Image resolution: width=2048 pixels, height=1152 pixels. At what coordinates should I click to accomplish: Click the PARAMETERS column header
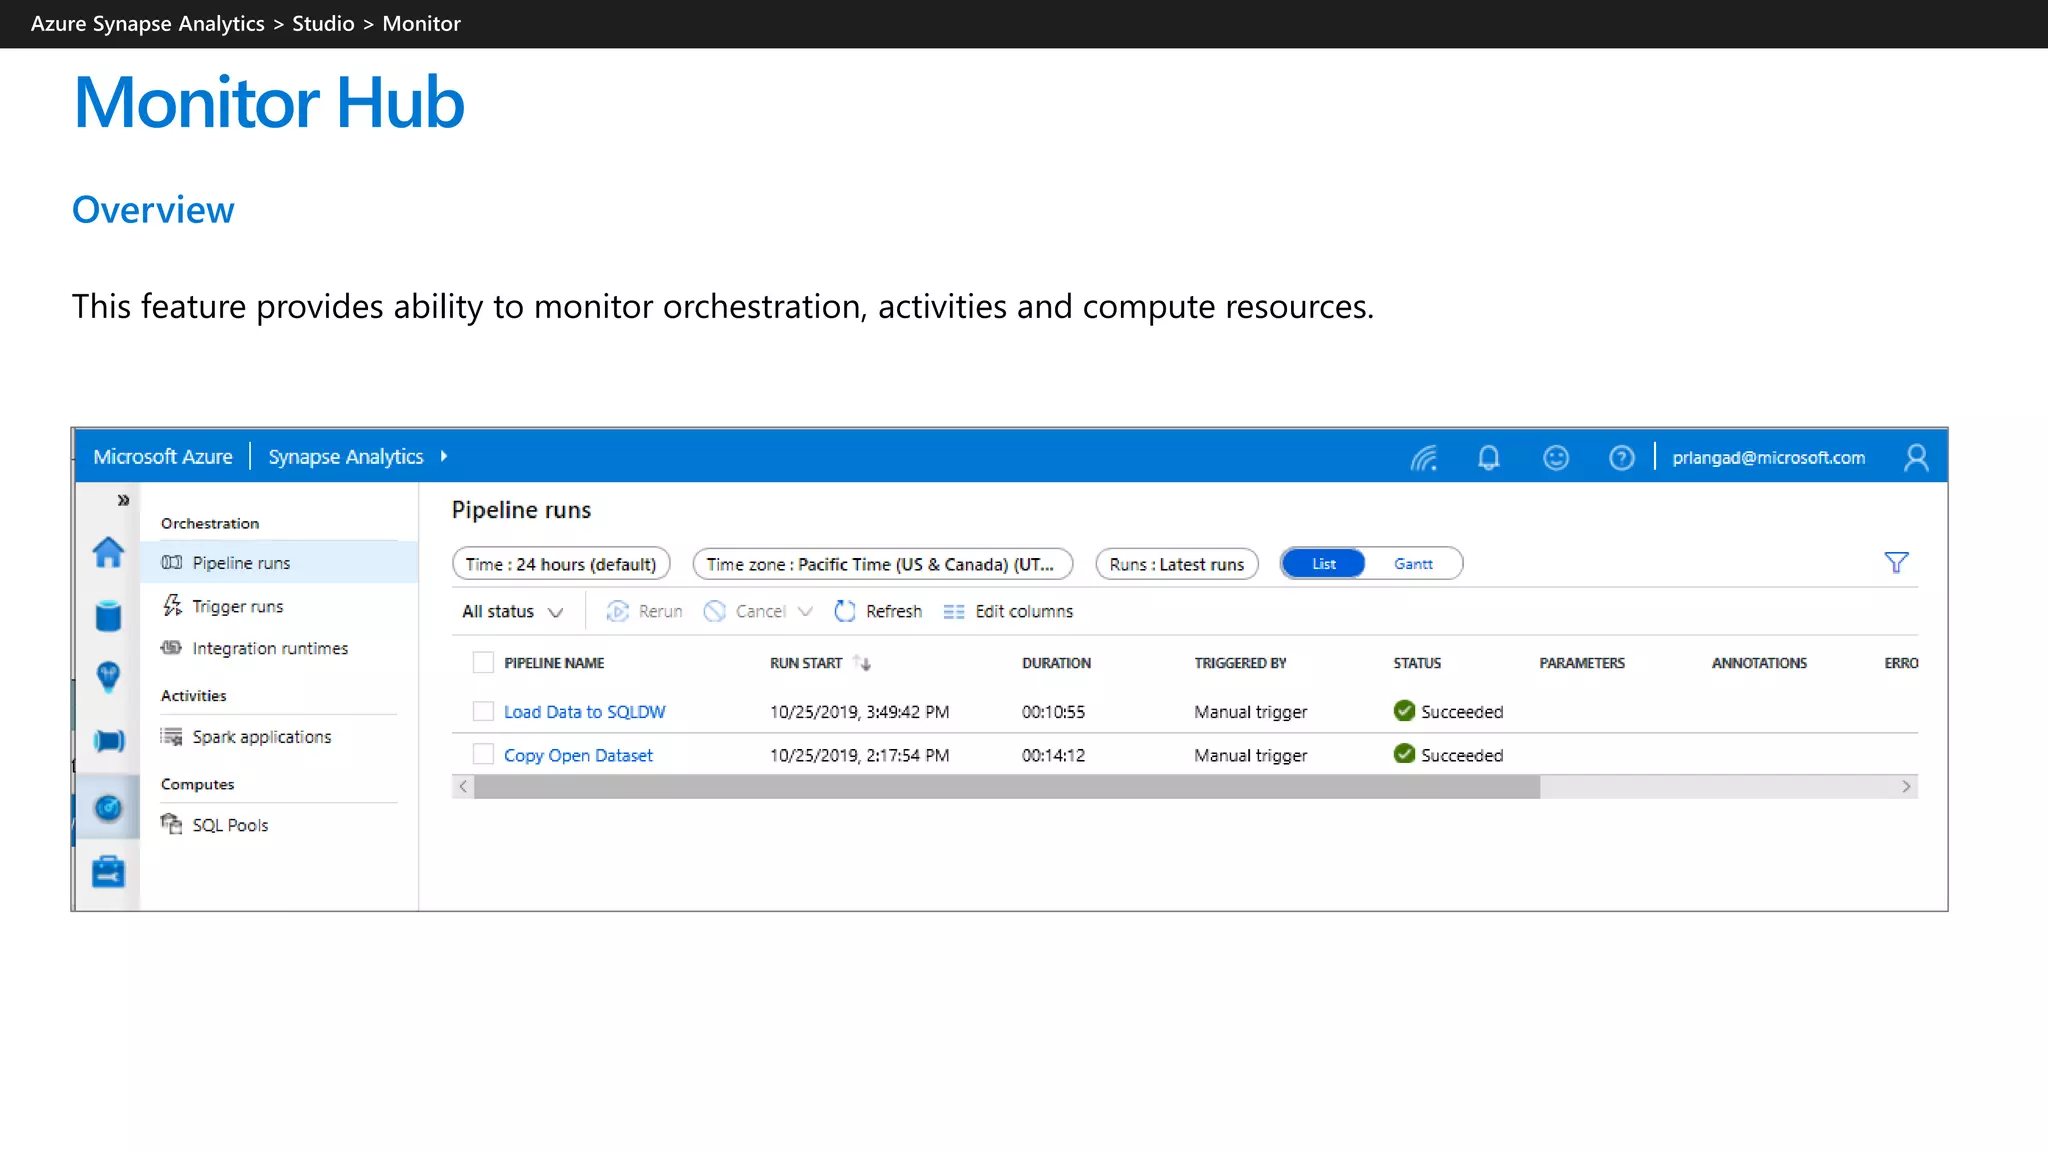click(1582, 663)
